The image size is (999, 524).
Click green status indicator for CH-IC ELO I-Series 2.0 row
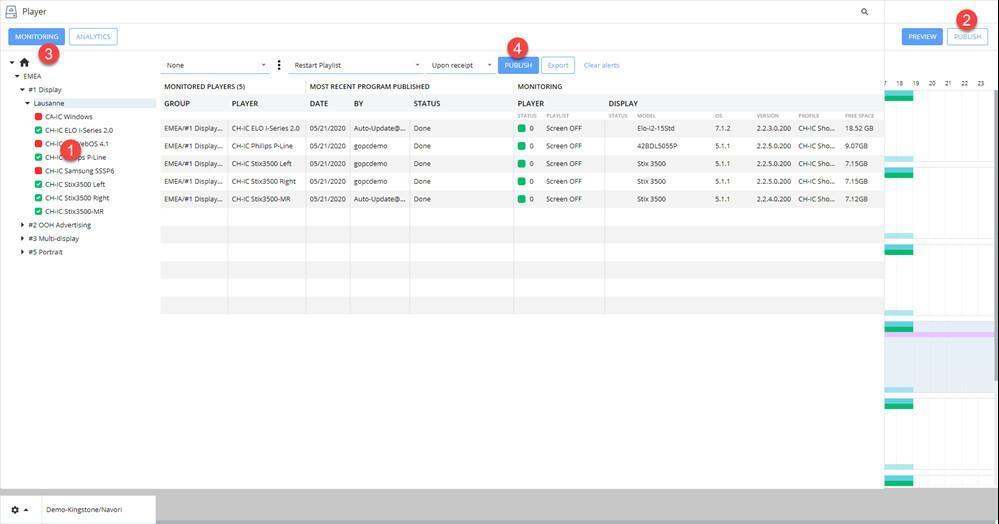coord(522,128)
